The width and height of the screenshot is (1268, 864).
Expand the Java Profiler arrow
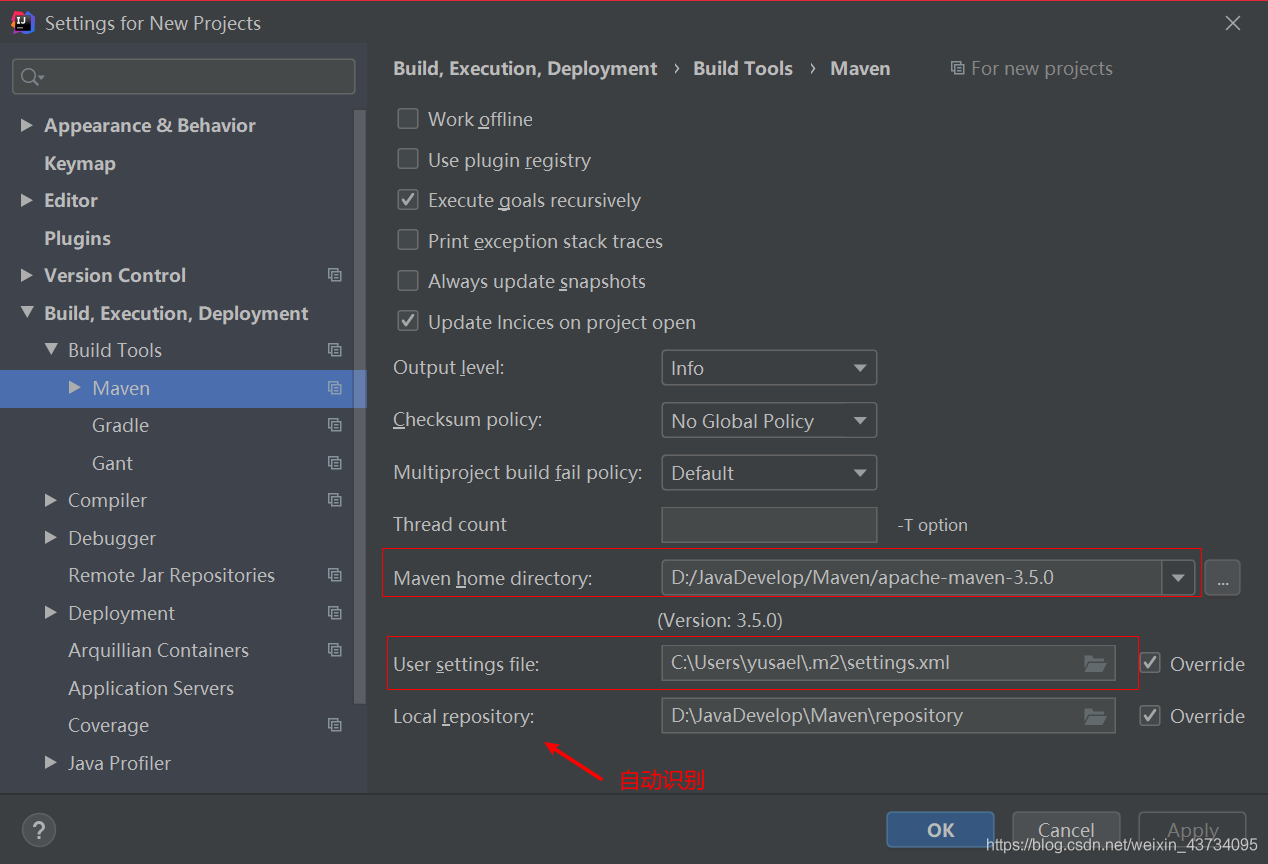coord(51,763)
